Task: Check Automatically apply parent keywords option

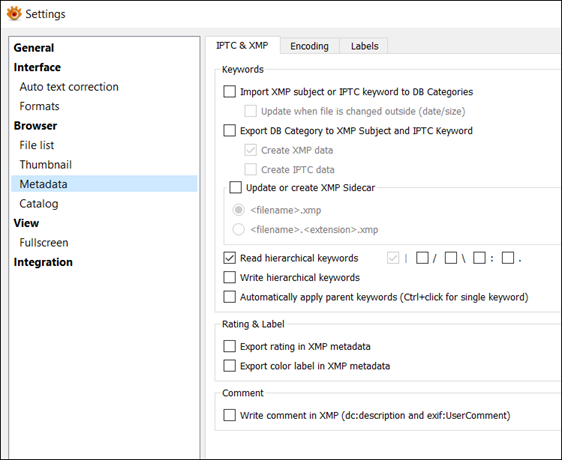Action: click(229, 297)
